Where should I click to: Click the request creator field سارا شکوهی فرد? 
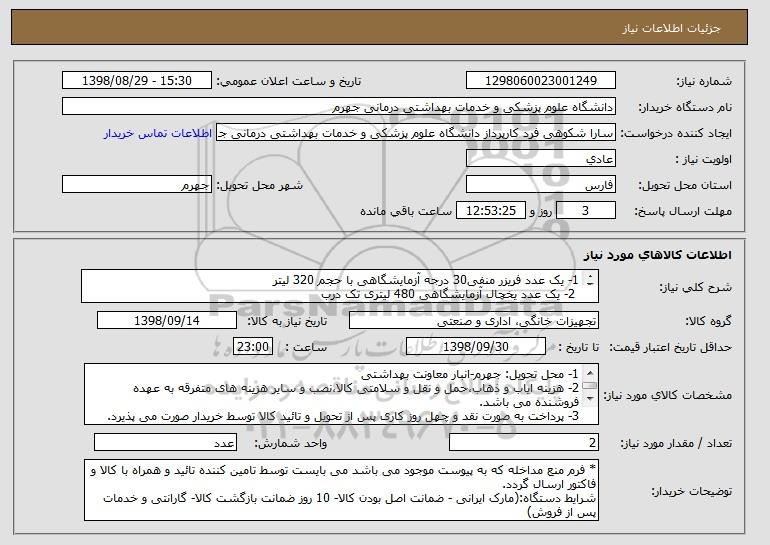coord(416,133)
